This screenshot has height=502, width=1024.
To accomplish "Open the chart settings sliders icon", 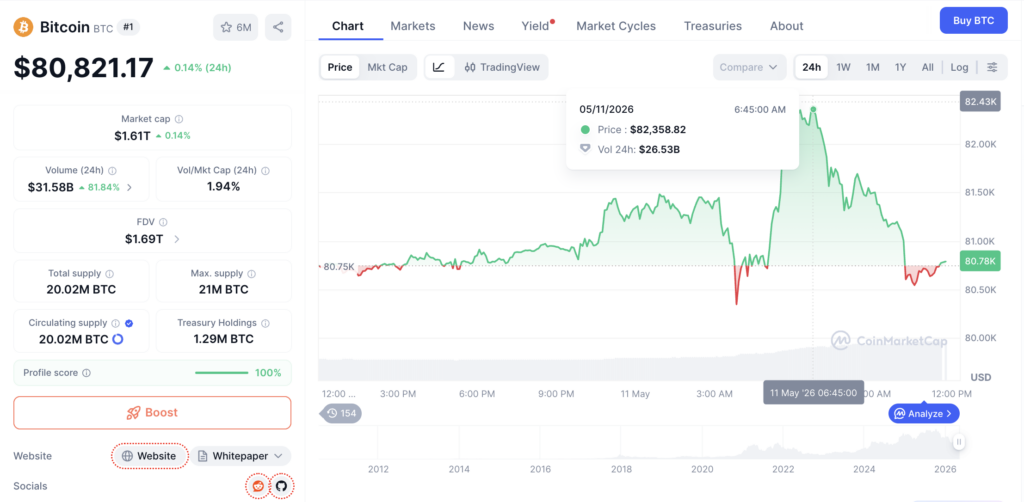I will 992,67.
